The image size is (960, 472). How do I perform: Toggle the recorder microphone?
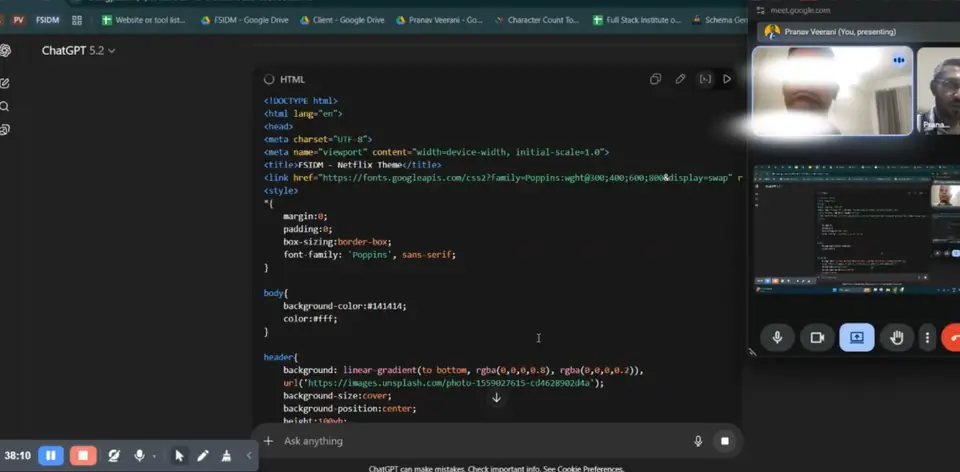click(x=140, y=455)
